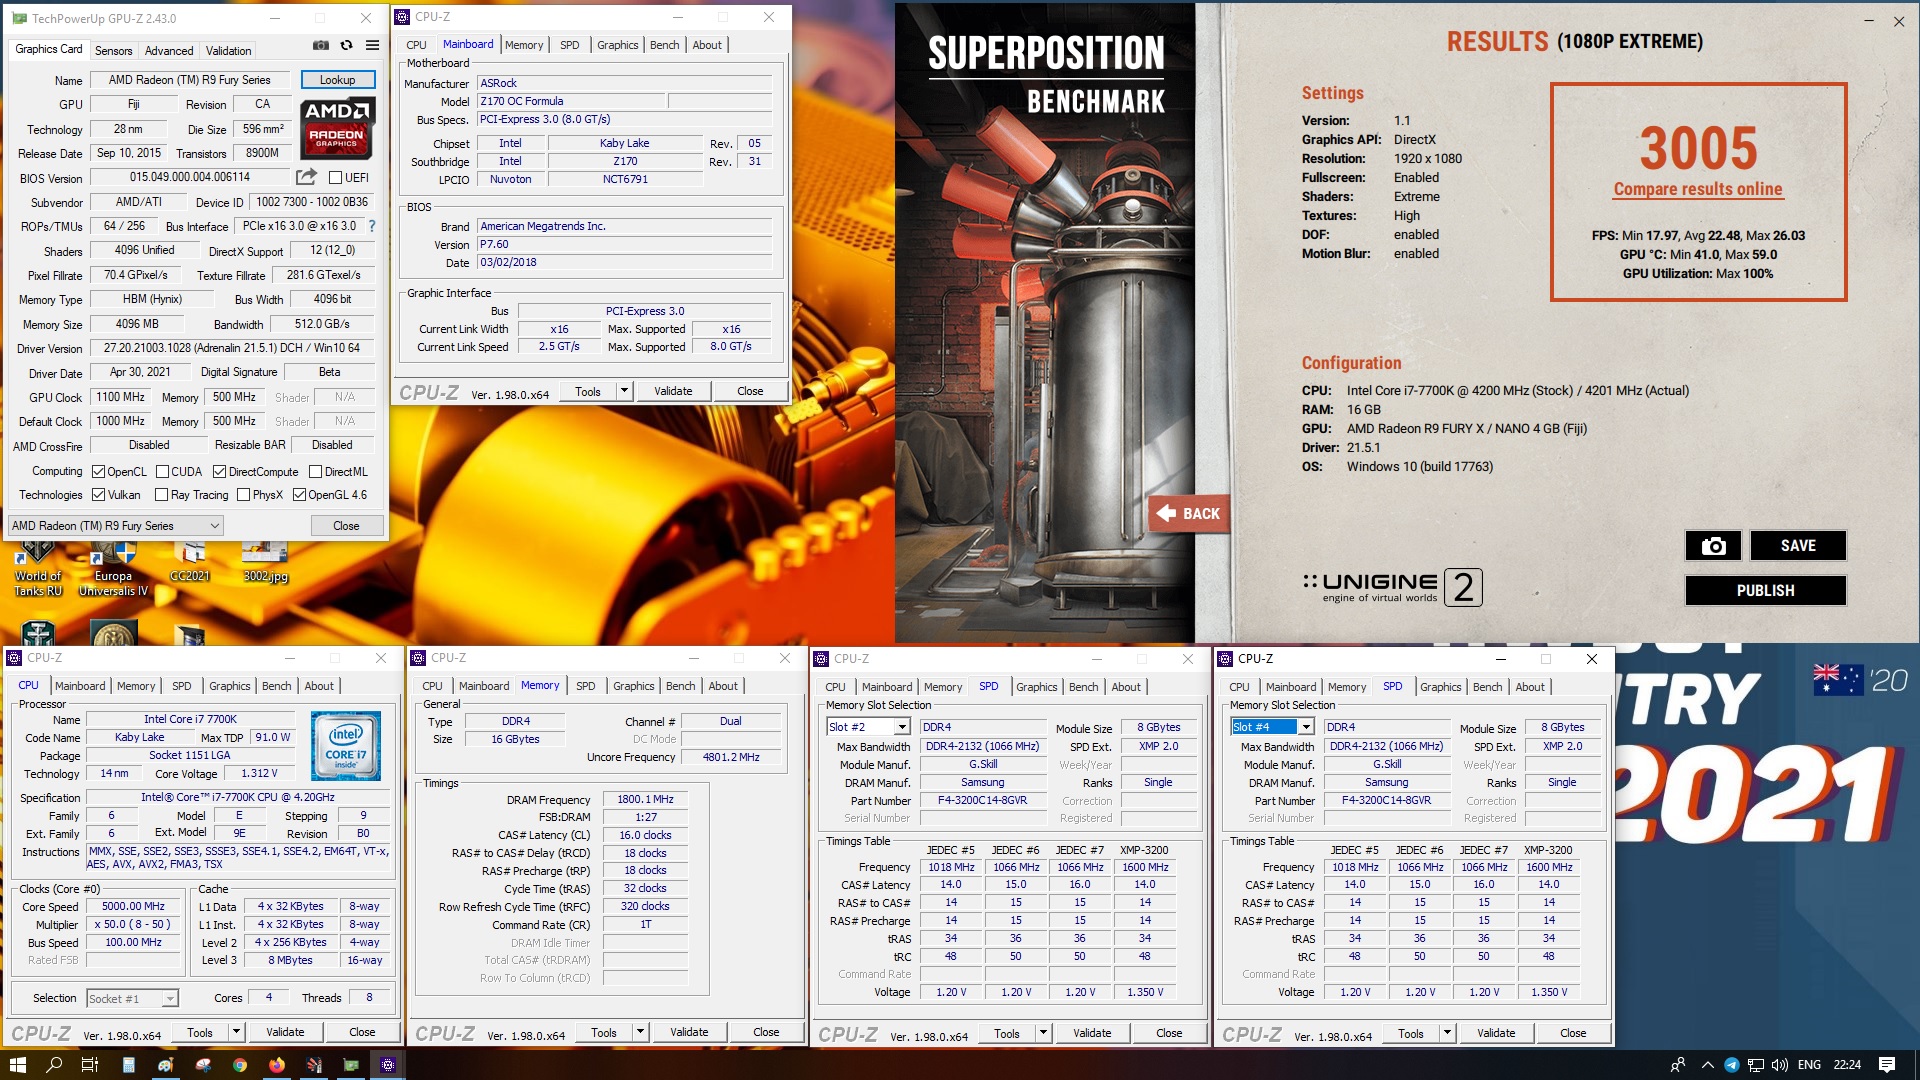1920x1080 pixels.
Task: Click the BACK arrow button in Superposition
Action: 1188,514
